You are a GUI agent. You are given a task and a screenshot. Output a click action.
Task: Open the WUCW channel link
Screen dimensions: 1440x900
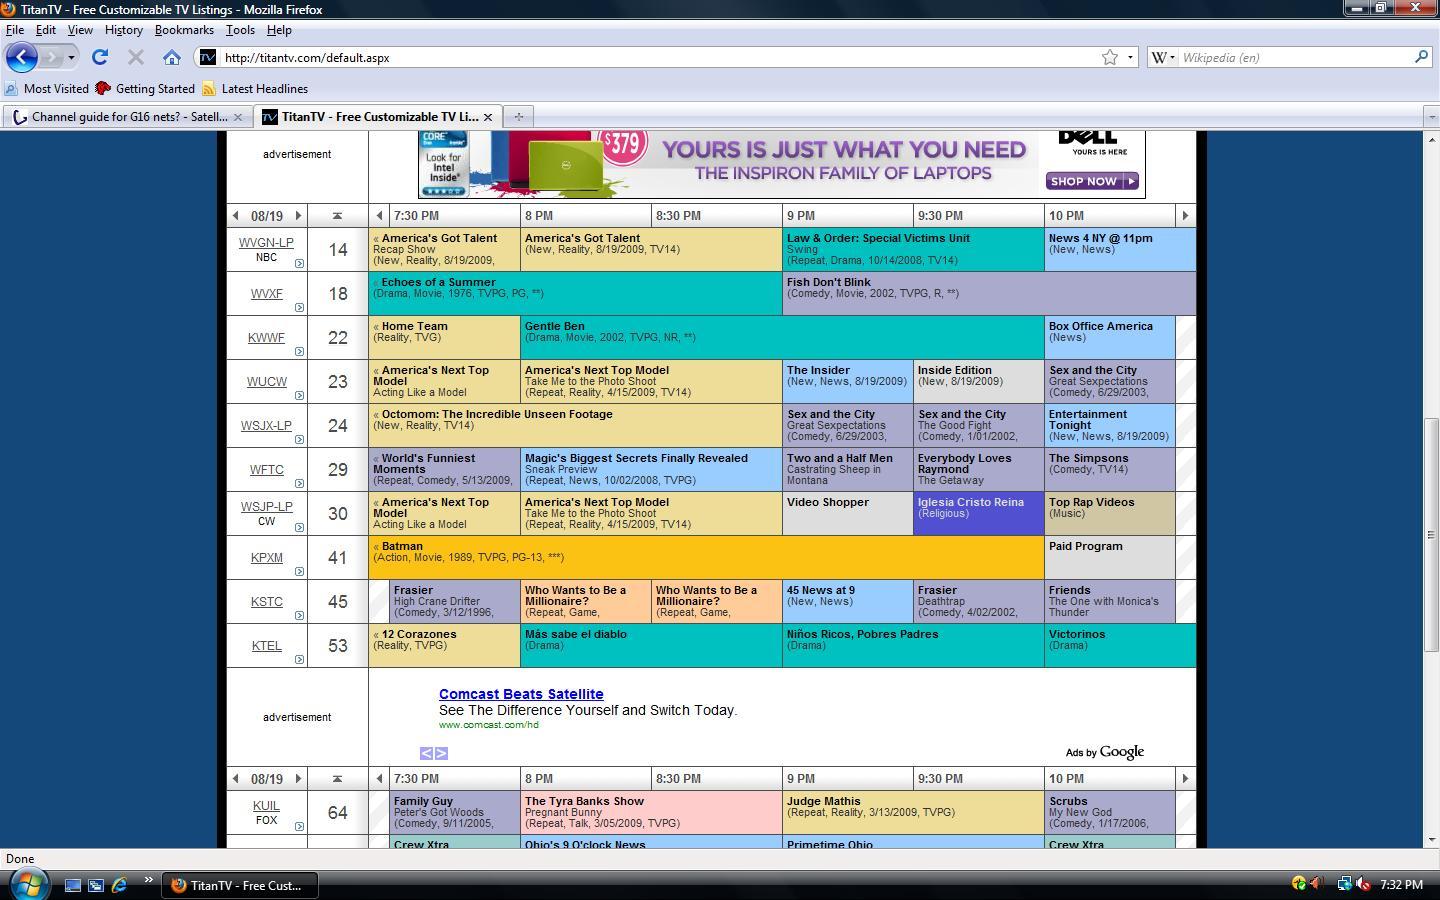(266, 382)
